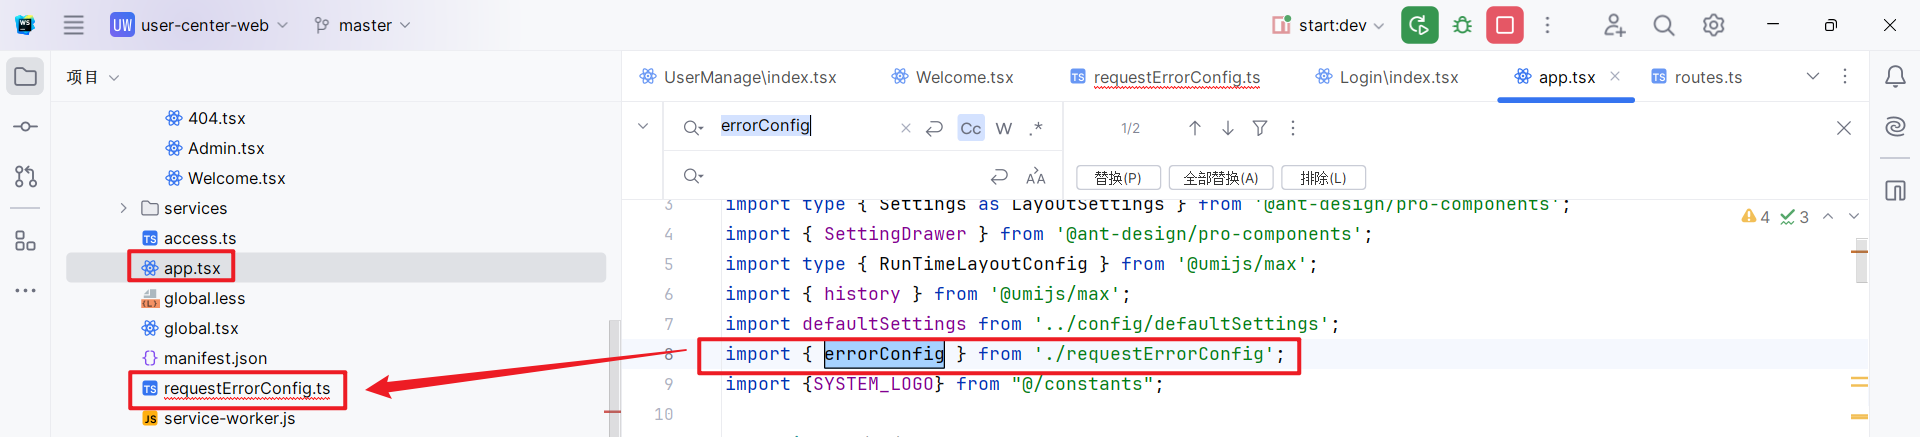Click Search Everywhere magnifier icon
This screenshot has width=1920, height=437.
(1663, 25)
